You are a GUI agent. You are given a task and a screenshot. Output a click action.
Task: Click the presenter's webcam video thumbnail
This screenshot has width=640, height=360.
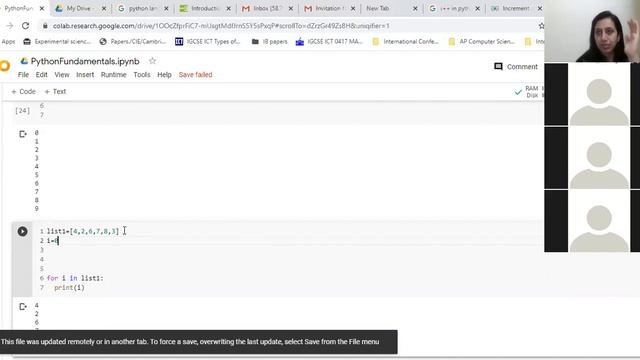(592, 31)
